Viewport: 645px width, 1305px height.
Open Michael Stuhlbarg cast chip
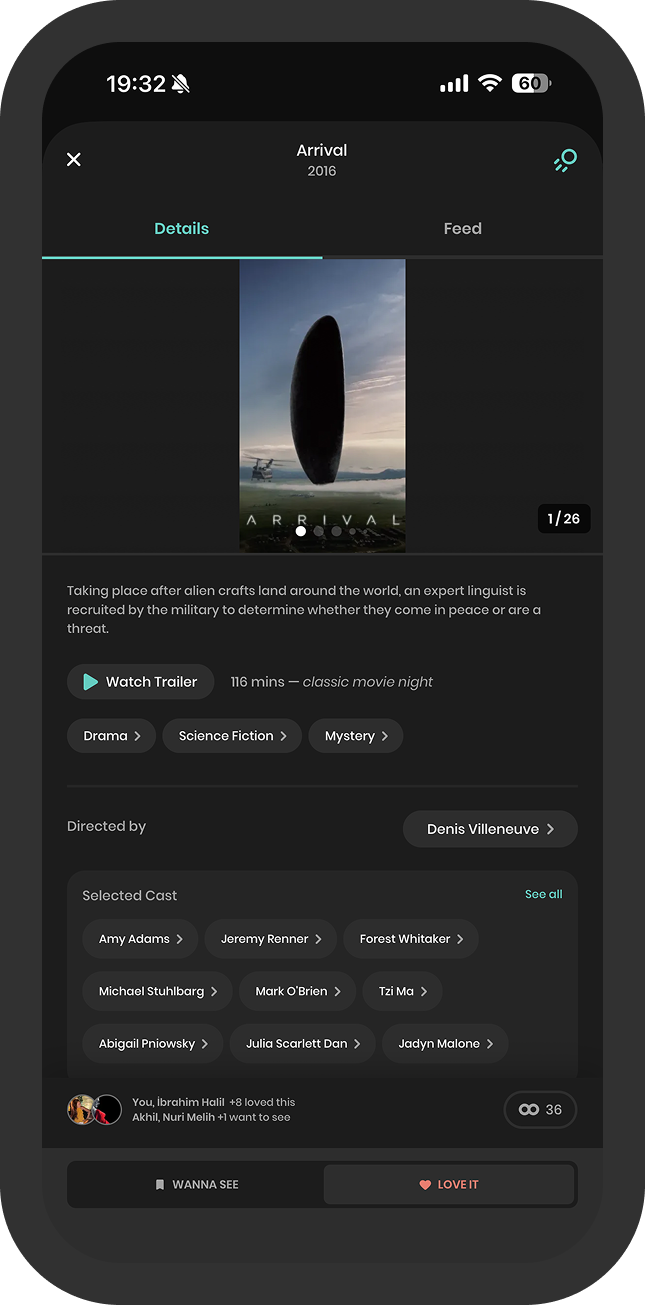[158, 991]
